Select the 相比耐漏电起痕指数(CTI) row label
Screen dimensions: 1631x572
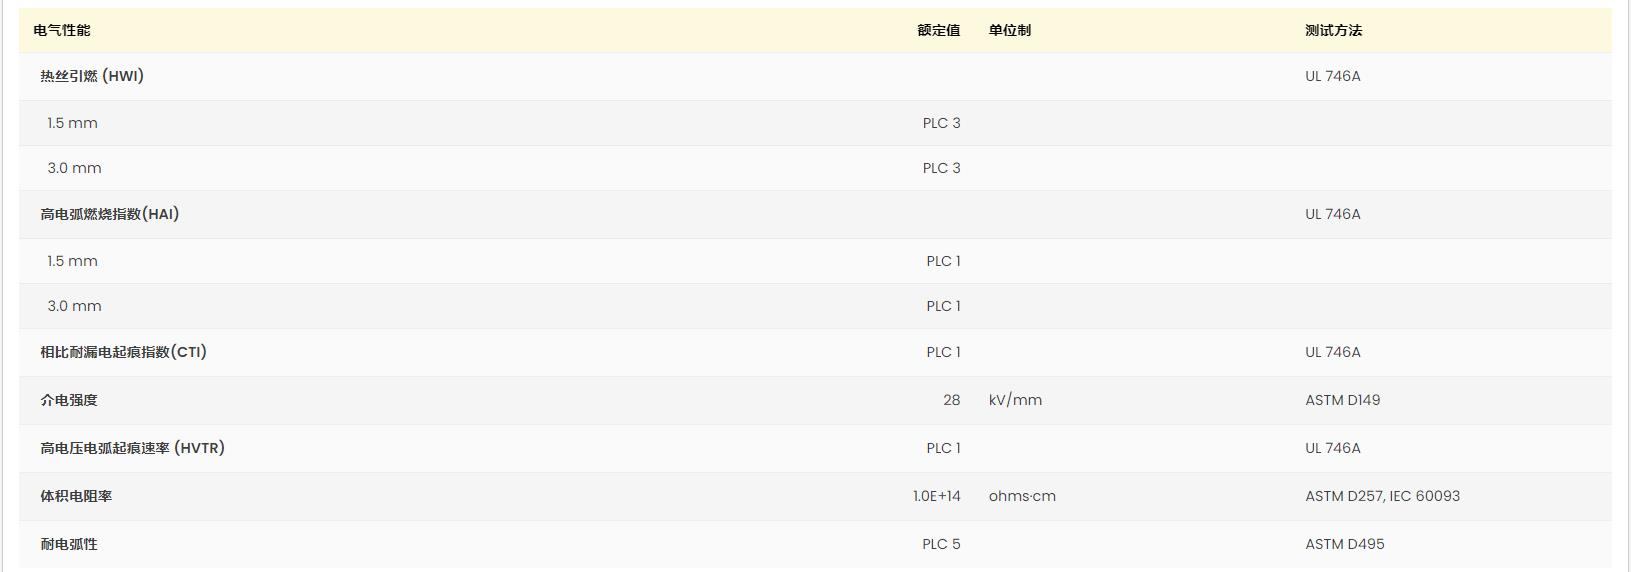click(123, 352)
